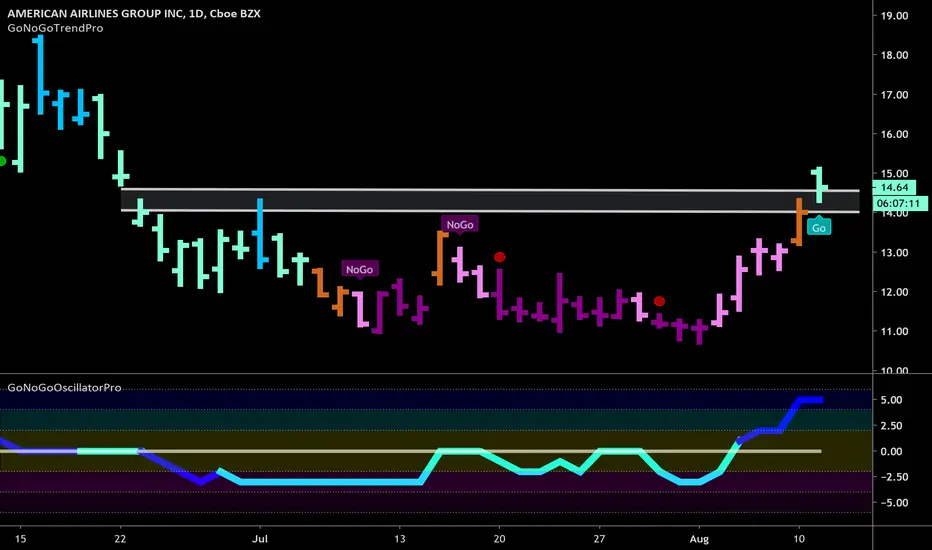Image resolution: width=932 pixels, height=550 pixels.
Task: Click the orange price bar at Aug 10
Action: (x=799, y=222)
